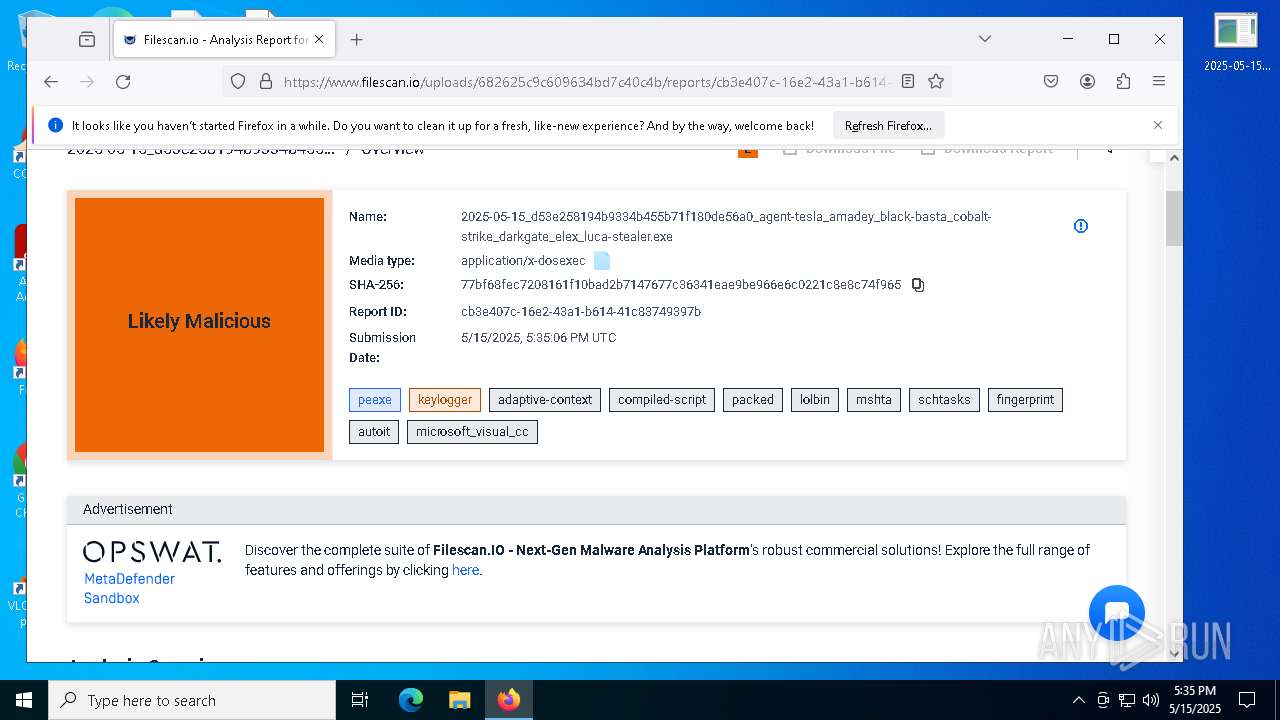Viewport: 1280px width, 720px height.
Task: Show hidden system tray icons
Action: (1078, 700)
